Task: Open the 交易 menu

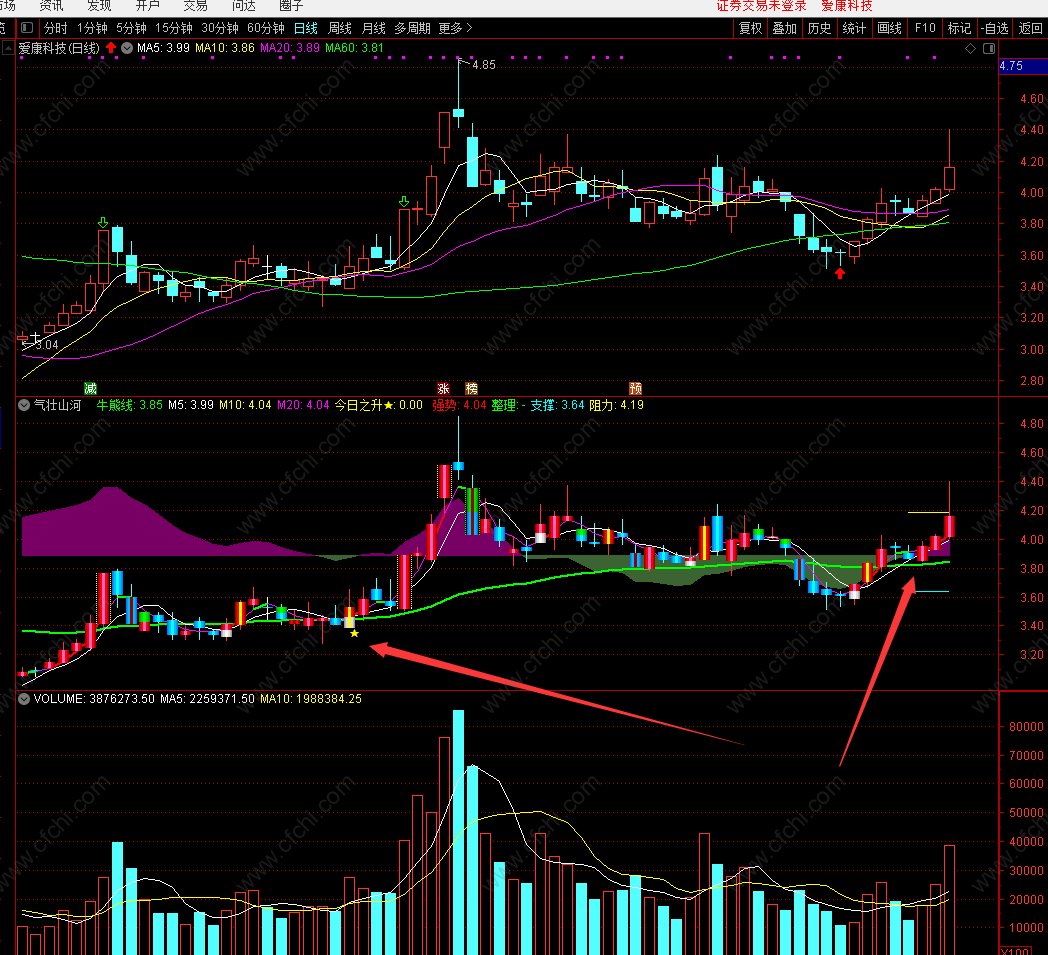Action: point(196,6)
